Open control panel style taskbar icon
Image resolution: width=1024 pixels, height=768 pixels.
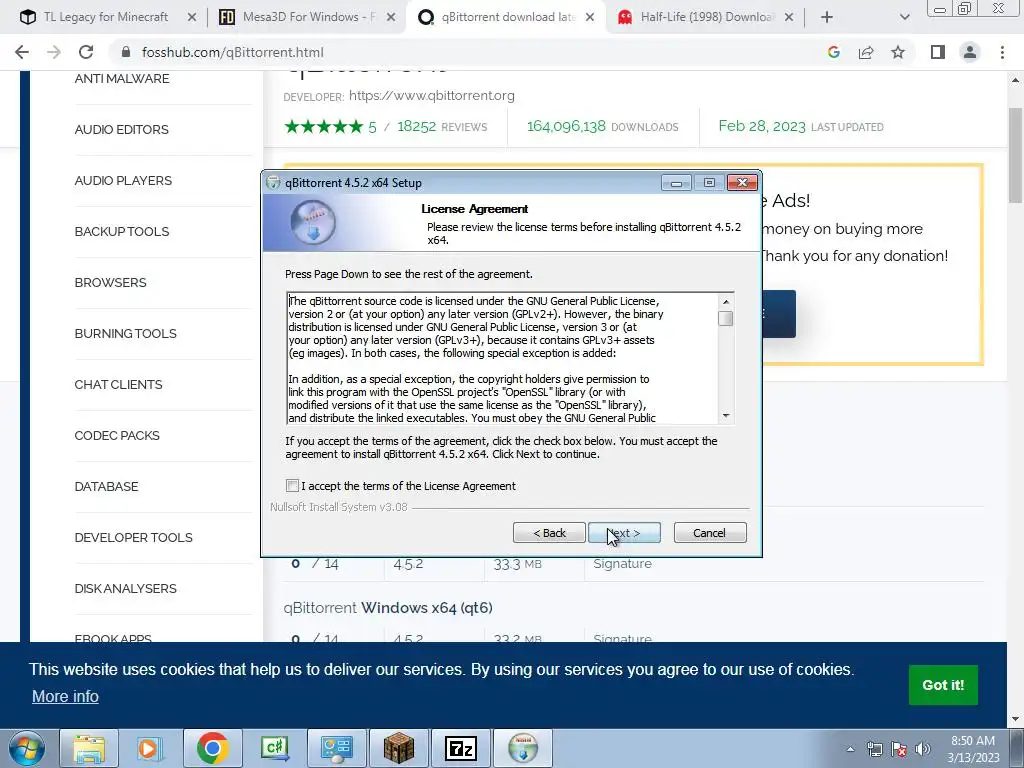(336, 748)
